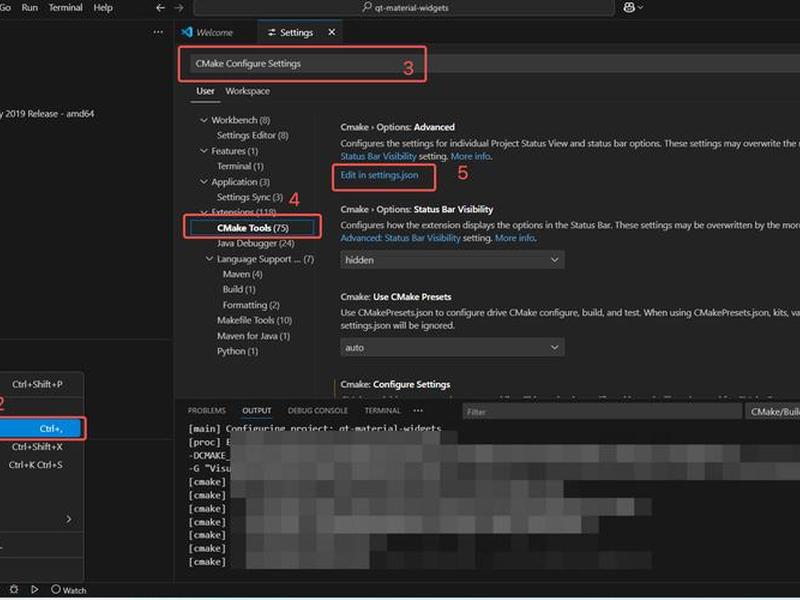800x600 pixels.
Task: Switch to the OUTPUT panel tab
Action: click(x=257, y=411)
